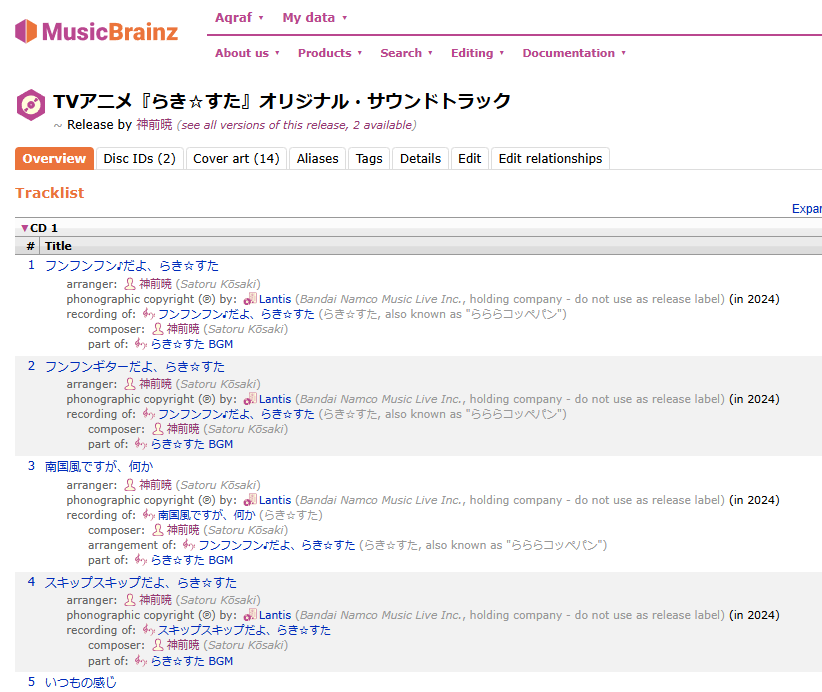
Task: Open release artist 神前暁 link in header
Action: 154,125
